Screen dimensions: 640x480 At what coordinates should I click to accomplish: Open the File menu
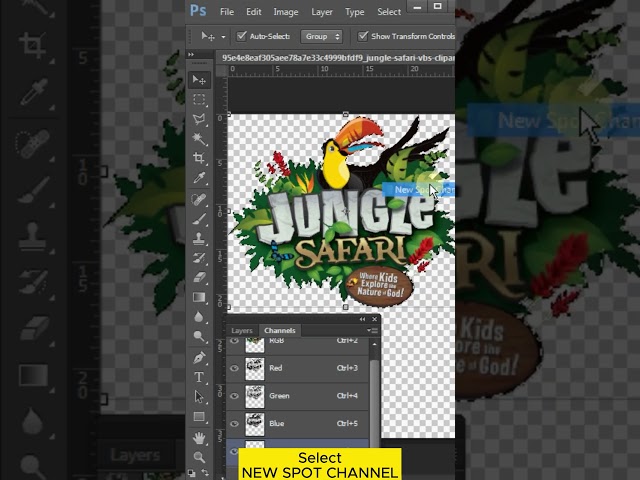[x=227, y=12]
